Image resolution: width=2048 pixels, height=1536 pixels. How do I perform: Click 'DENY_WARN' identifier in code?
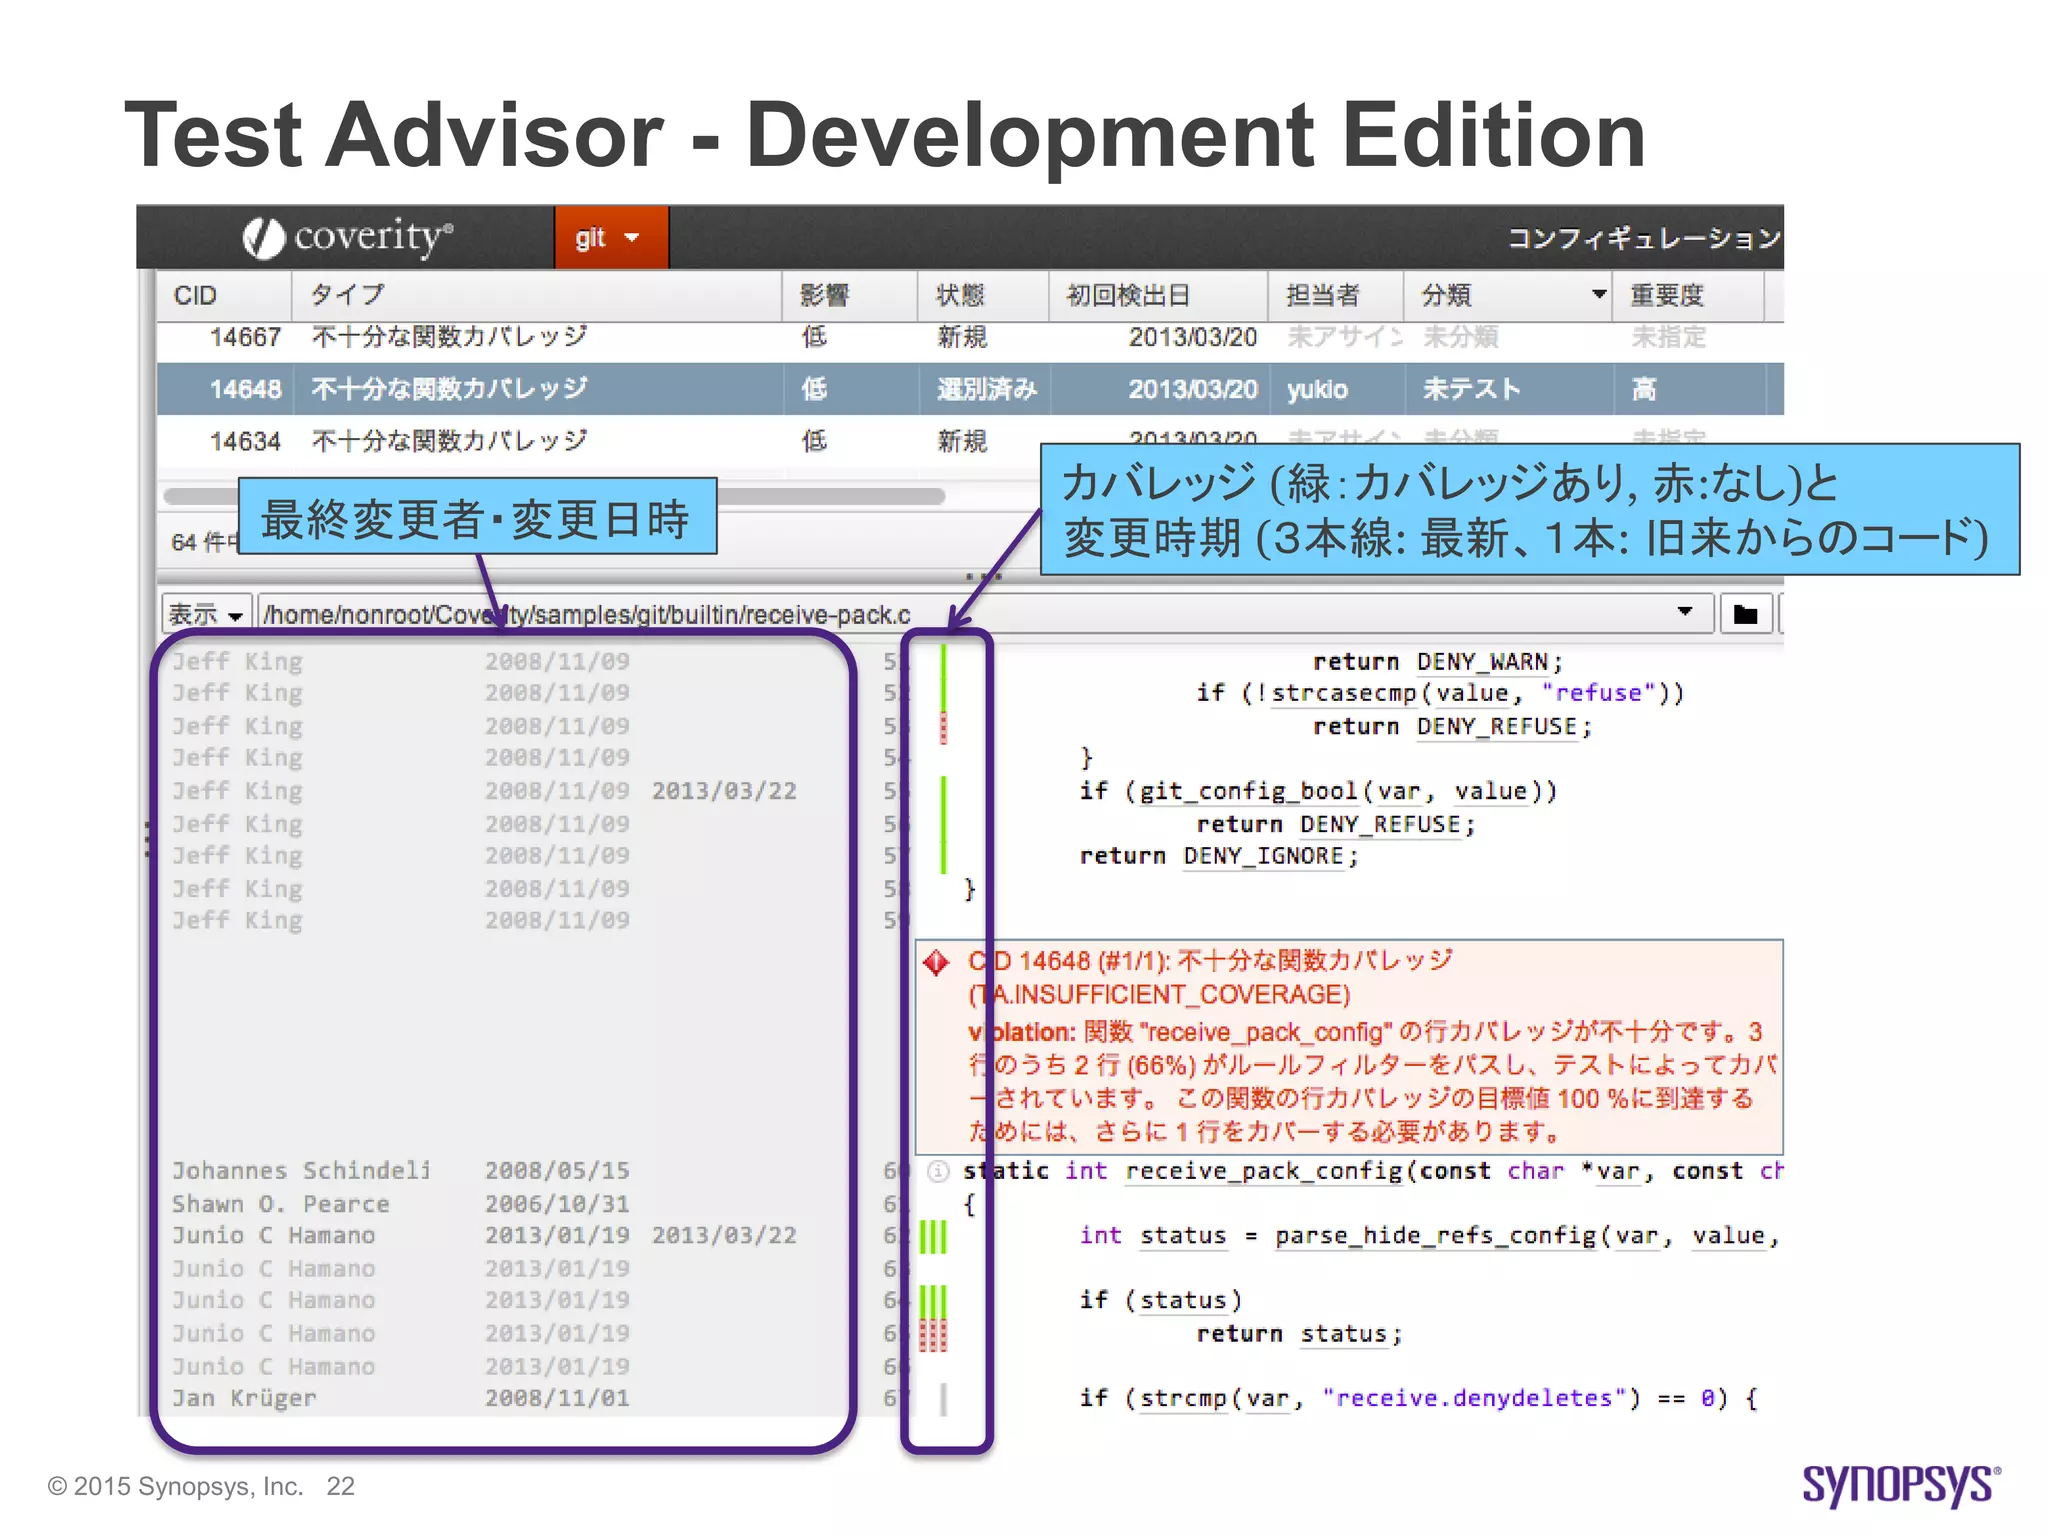[x=1482, y=662]
